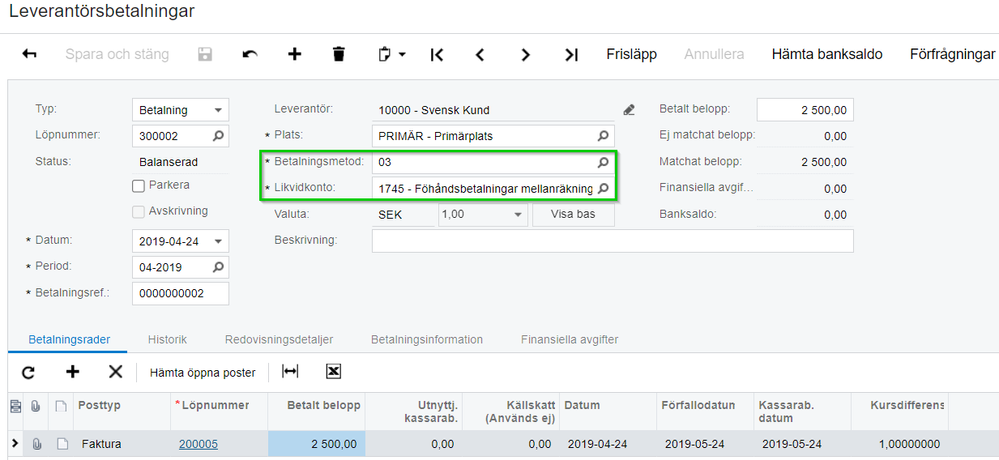The image size is (999, 460).
Task: Delete the row with X icon
Action: click(115, 372)
